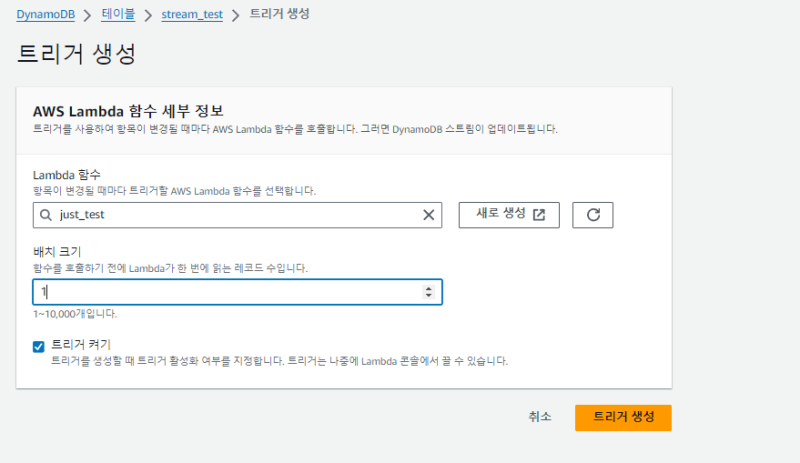Screen dimensions: 800x463
Task: Click the 배치 크기 field label
Action: coord(57,254)
